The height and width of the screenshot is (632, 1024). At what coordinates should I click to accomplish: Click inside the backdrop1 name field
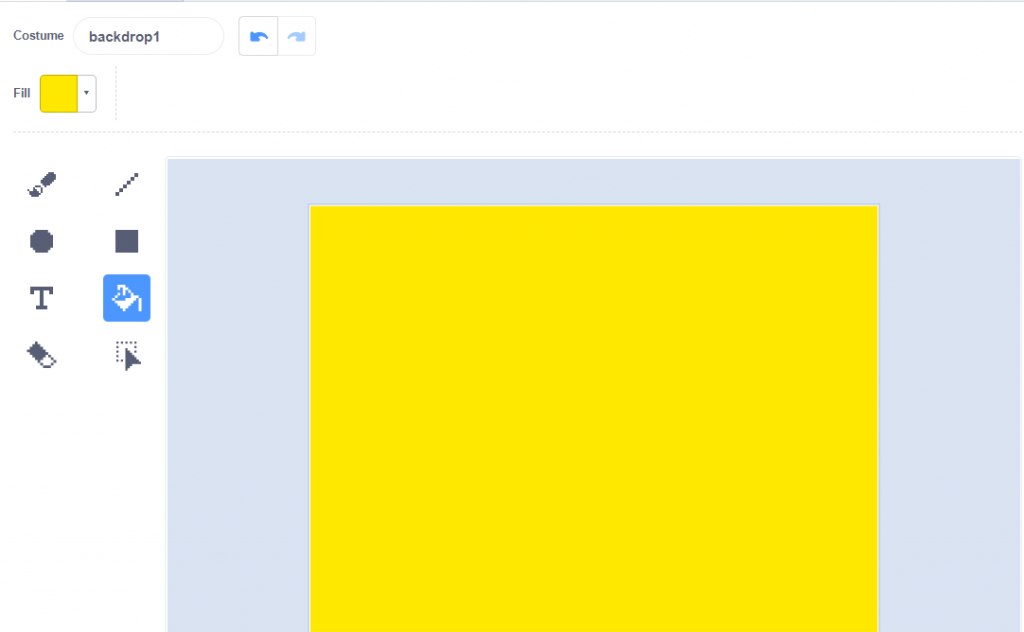click(x=148, y=35)
